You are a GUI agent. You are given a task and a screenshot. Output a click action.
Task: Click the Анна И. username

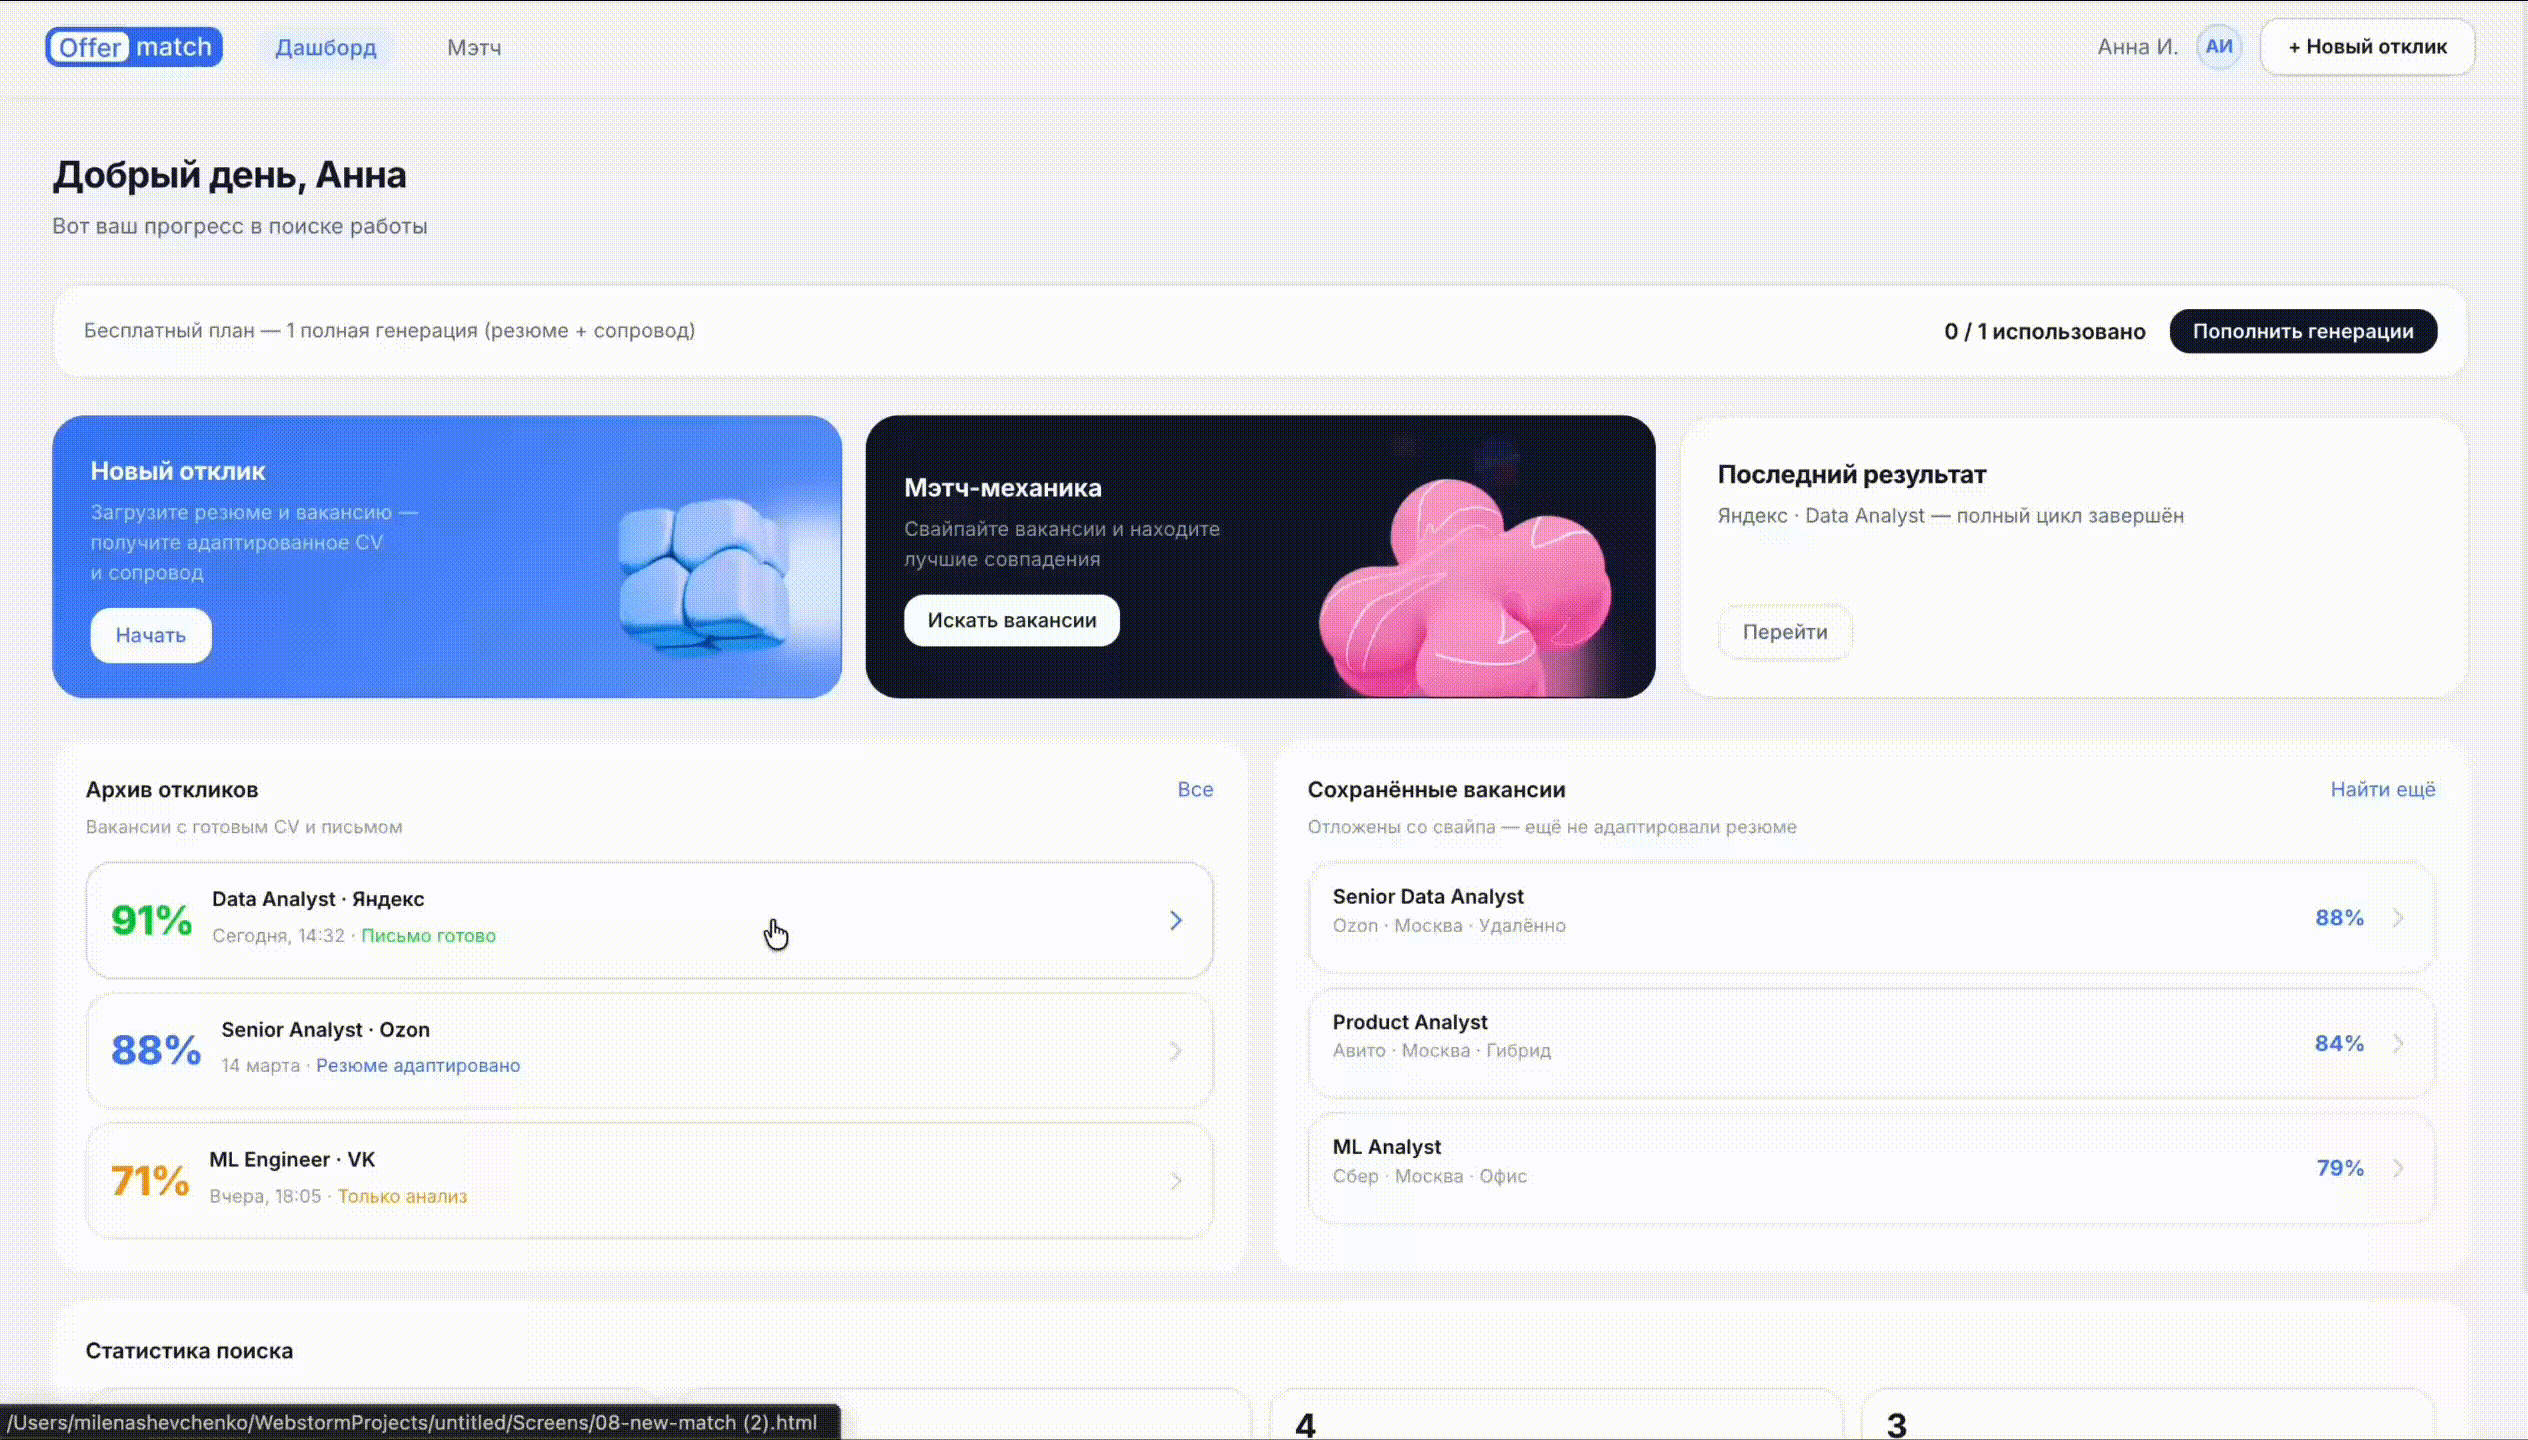[2137, 47]
